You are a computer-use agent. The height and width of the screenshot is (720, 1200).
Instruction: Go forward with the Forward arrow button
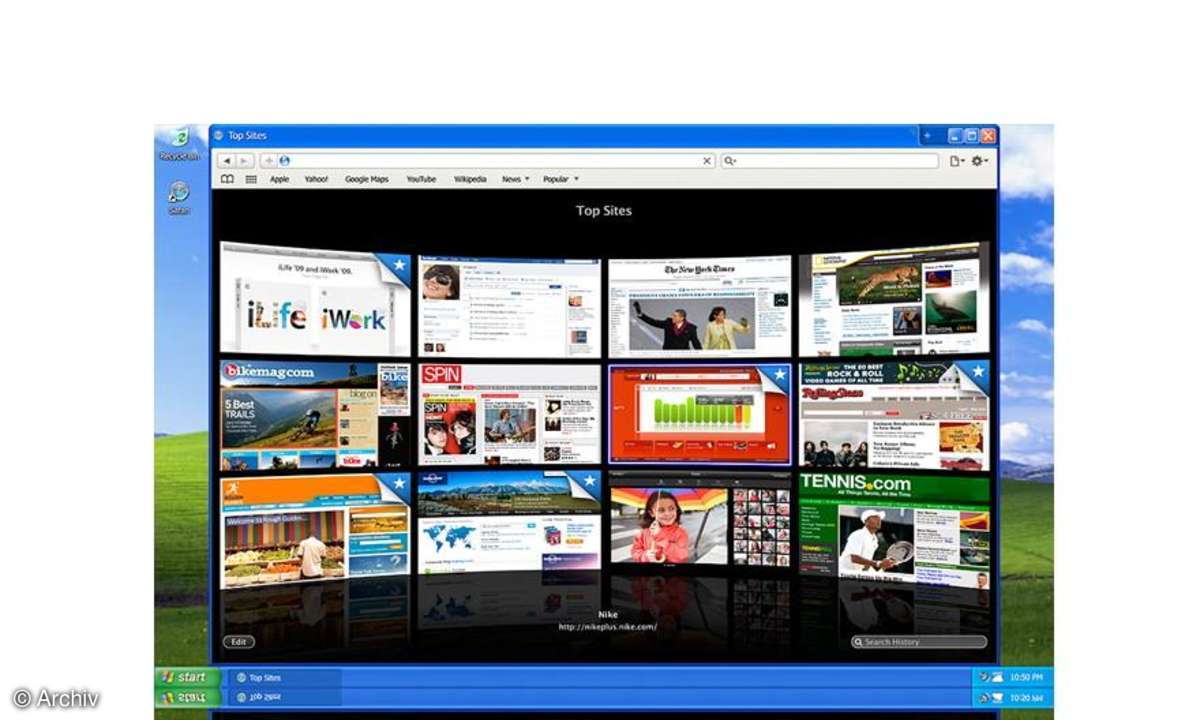(x=244, y=160)
